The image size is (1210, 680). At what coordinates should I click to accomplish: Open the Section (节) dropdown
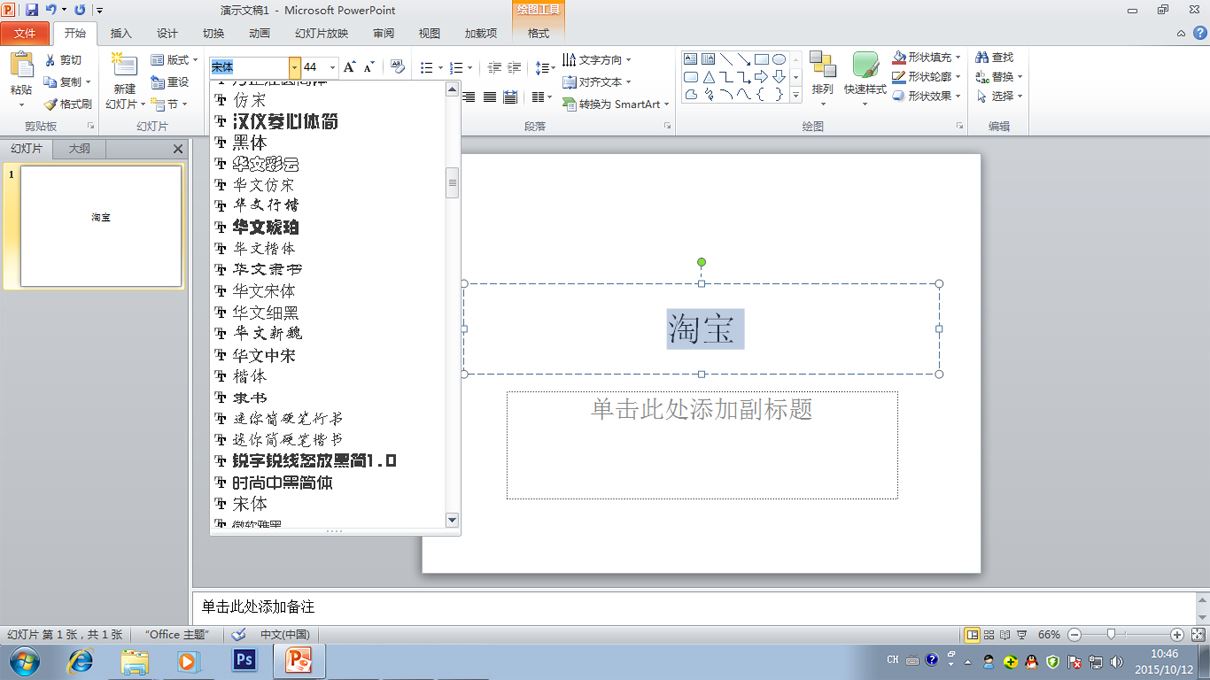tap(170, 104)
